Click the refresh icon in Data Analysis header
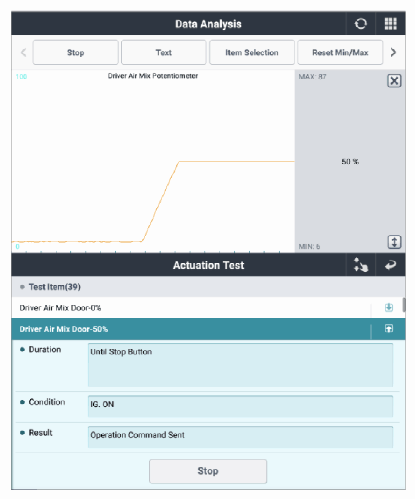Screen dimensions: 415x499 (x=361, y=24)
